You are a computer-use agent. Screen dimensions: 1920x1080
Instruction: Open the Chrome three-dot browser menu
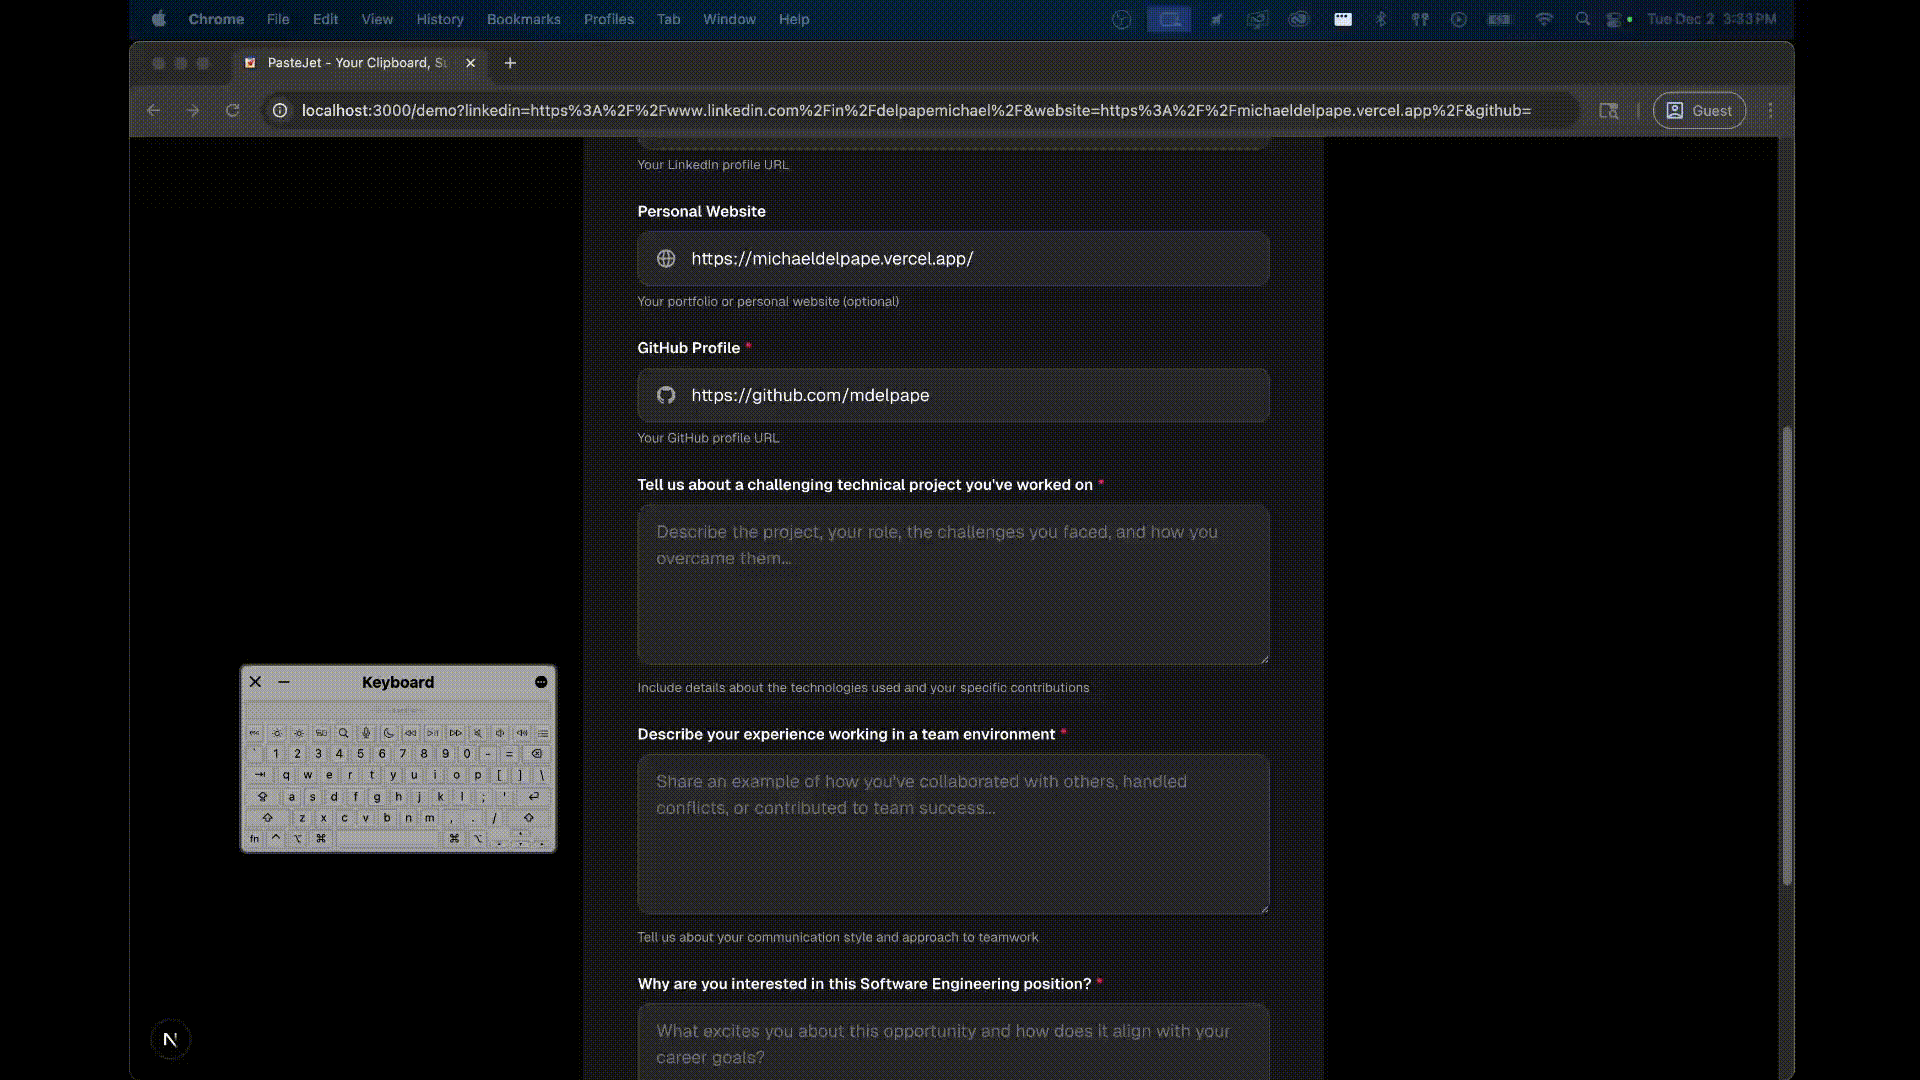1771,111
